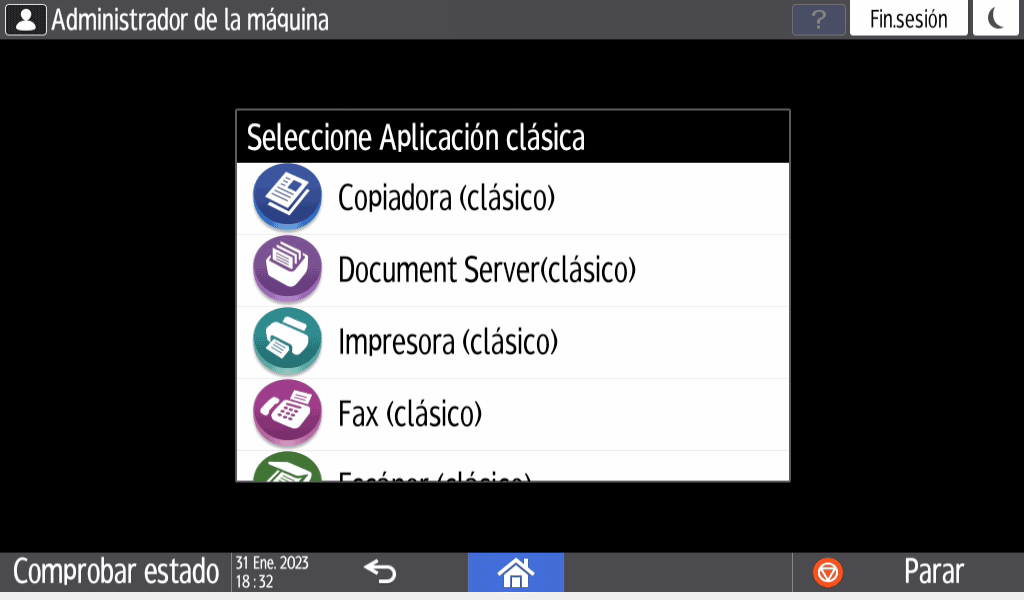Image resolution: width=1024 pixels, height=600 pixels.
Task: Click the user profile icon
Action: click(25, 20)
